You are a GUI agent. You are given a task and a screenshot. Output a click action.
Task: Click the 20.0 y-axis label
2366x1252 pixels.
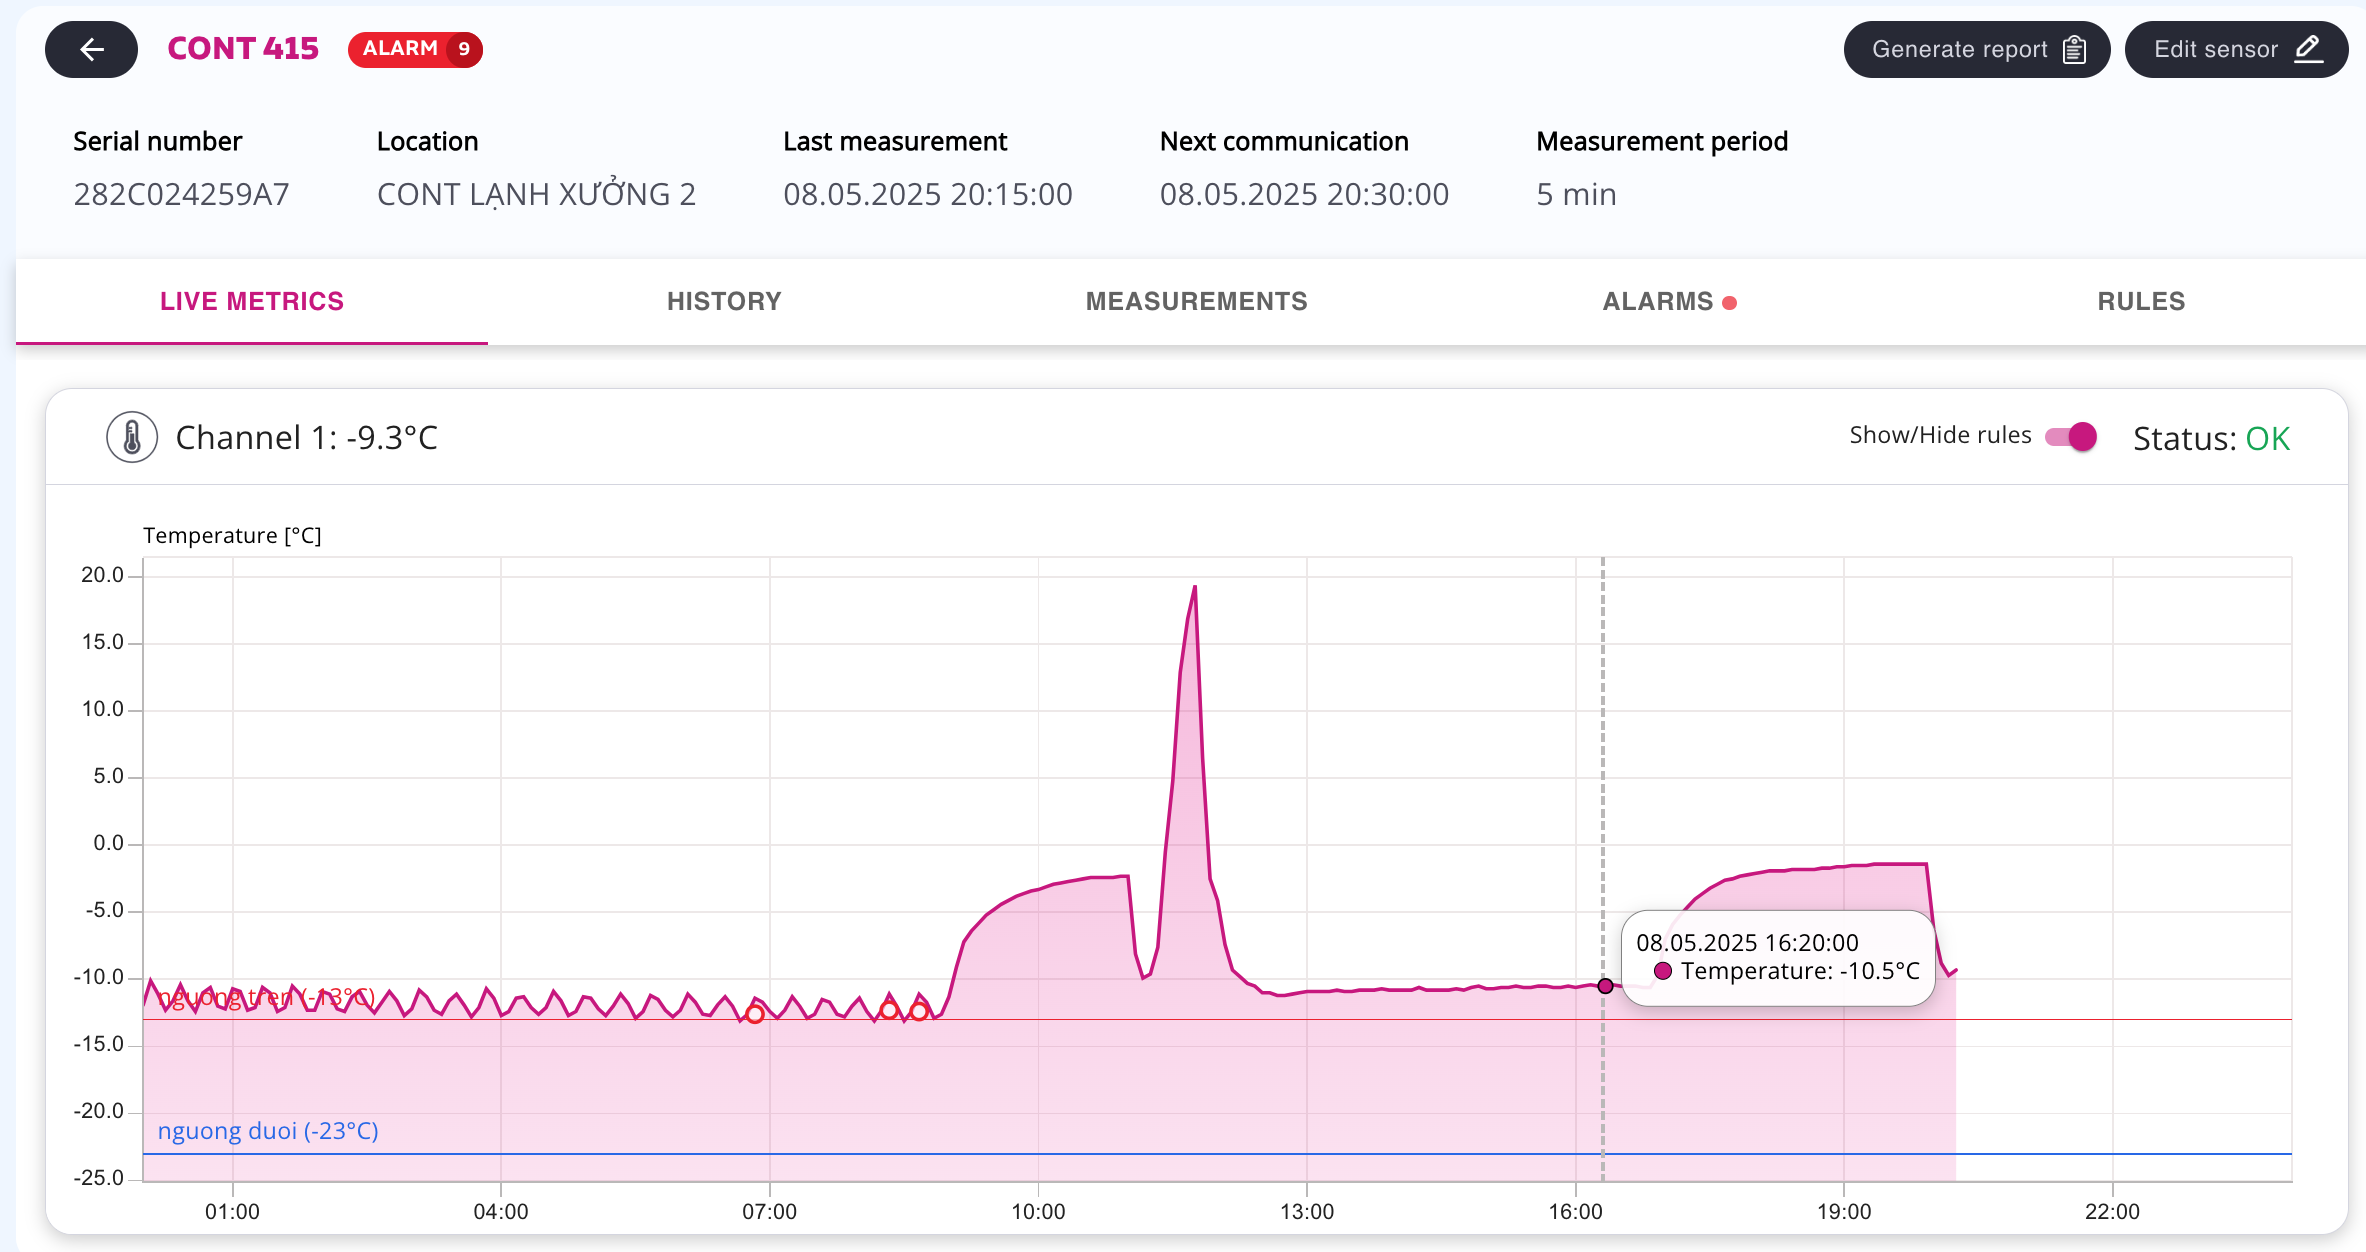coord(102,575)
